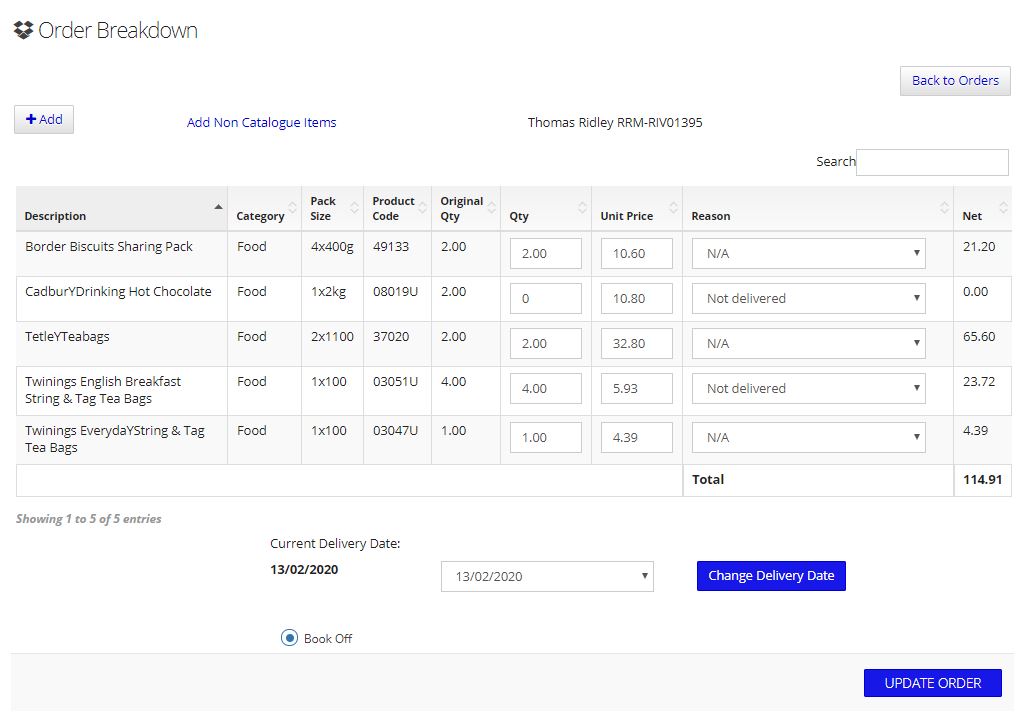This screenshot has width=1024, height=723.
Task: Click the plus Add button
Action: click(x=44, y=120)
